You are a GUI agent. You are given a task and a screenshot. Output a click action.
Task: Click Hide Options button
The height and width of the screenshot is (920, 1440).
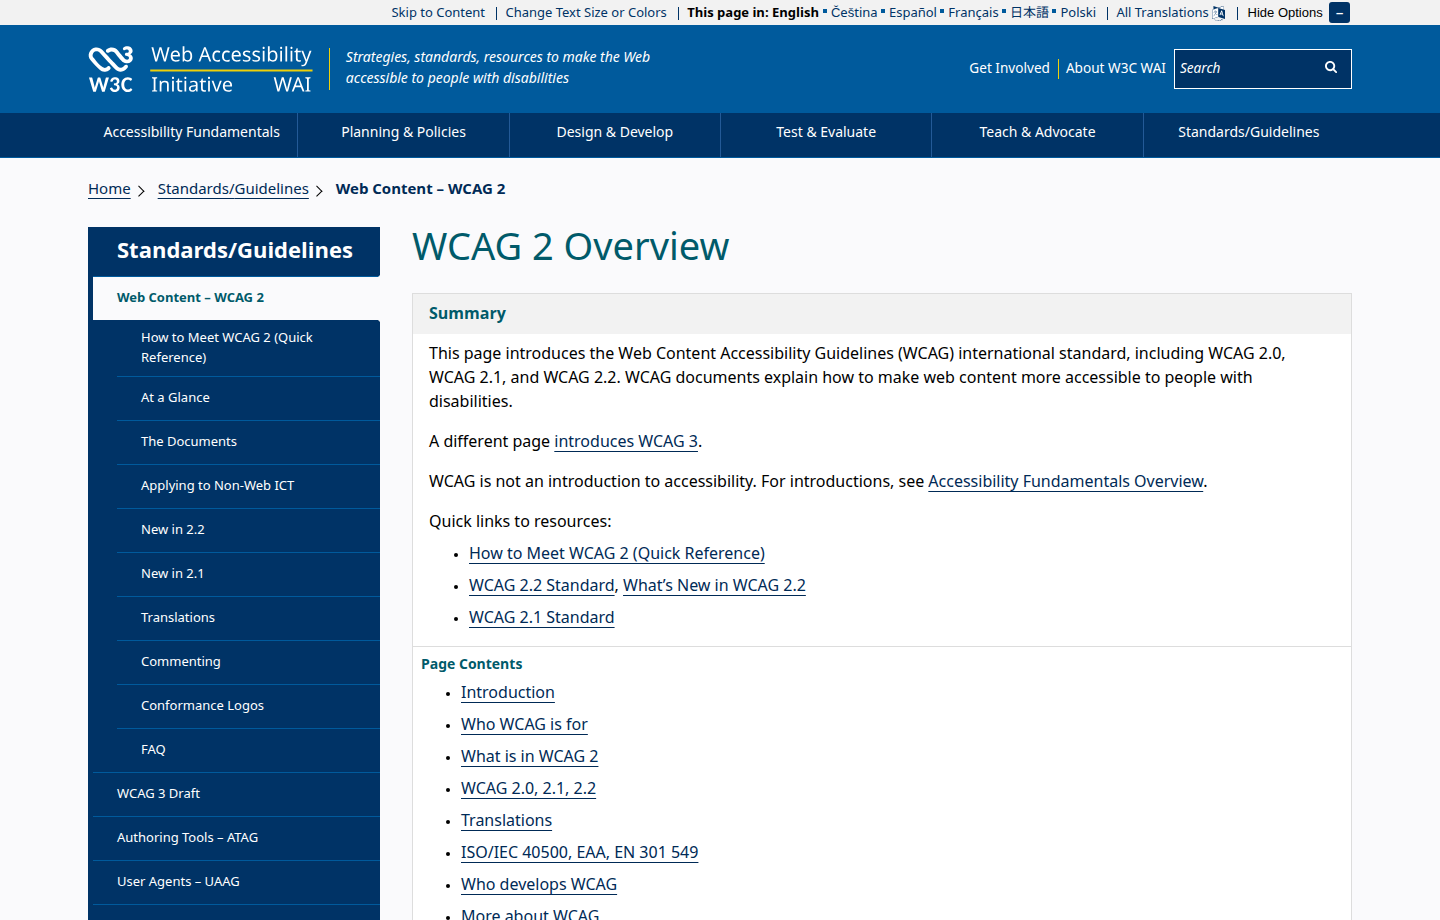point(1298,13)
